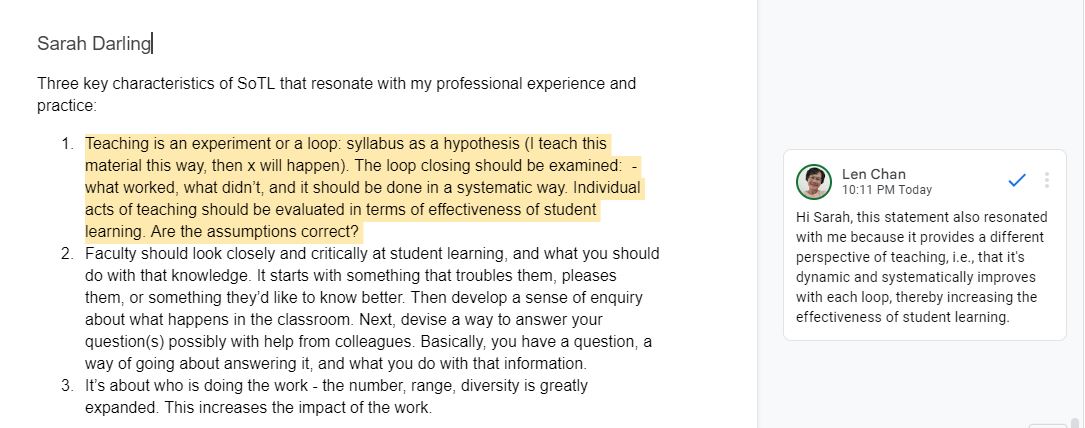Click the scrollbar thumb at window bottom-right corner
This screenshot has width=1085, height=428.
coord(1074,422)
